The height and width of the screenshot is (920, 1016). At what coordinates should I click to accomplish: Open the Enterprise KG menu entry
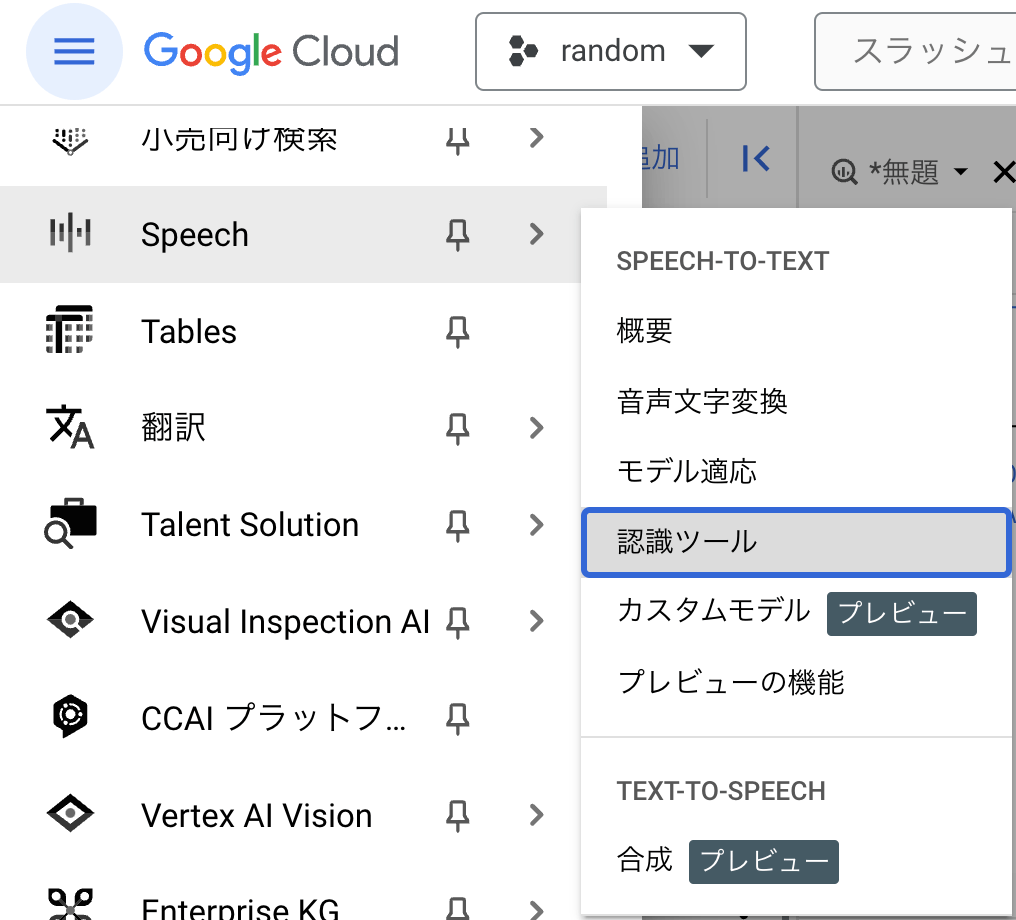pyautogui.click(x=240, y=908)
